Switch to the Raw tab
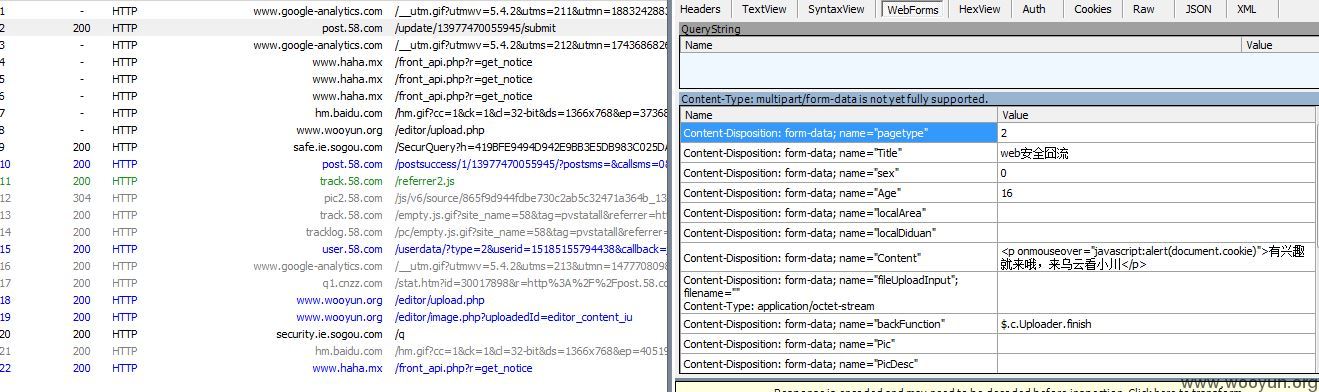Screen dimensions: 1319x392 point(1144,9)
